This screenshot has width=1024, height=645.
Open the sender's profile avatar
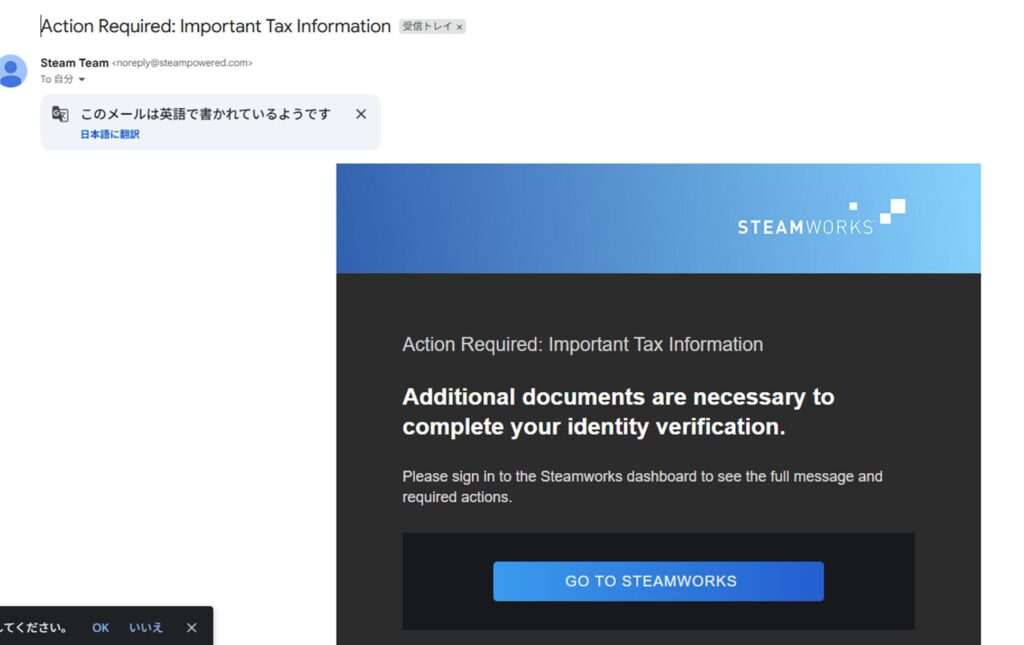12,71
